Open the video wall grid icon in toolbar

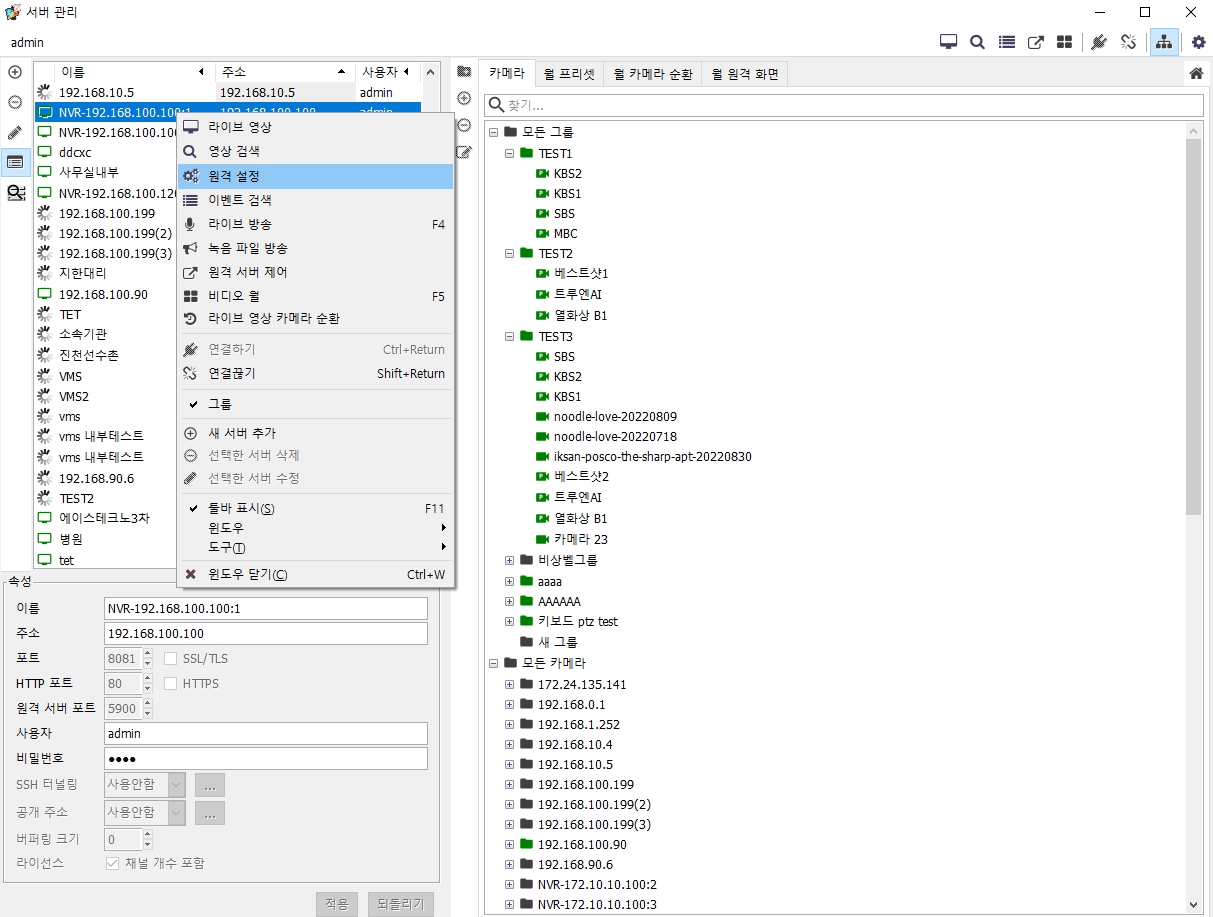click(1065, 42)
